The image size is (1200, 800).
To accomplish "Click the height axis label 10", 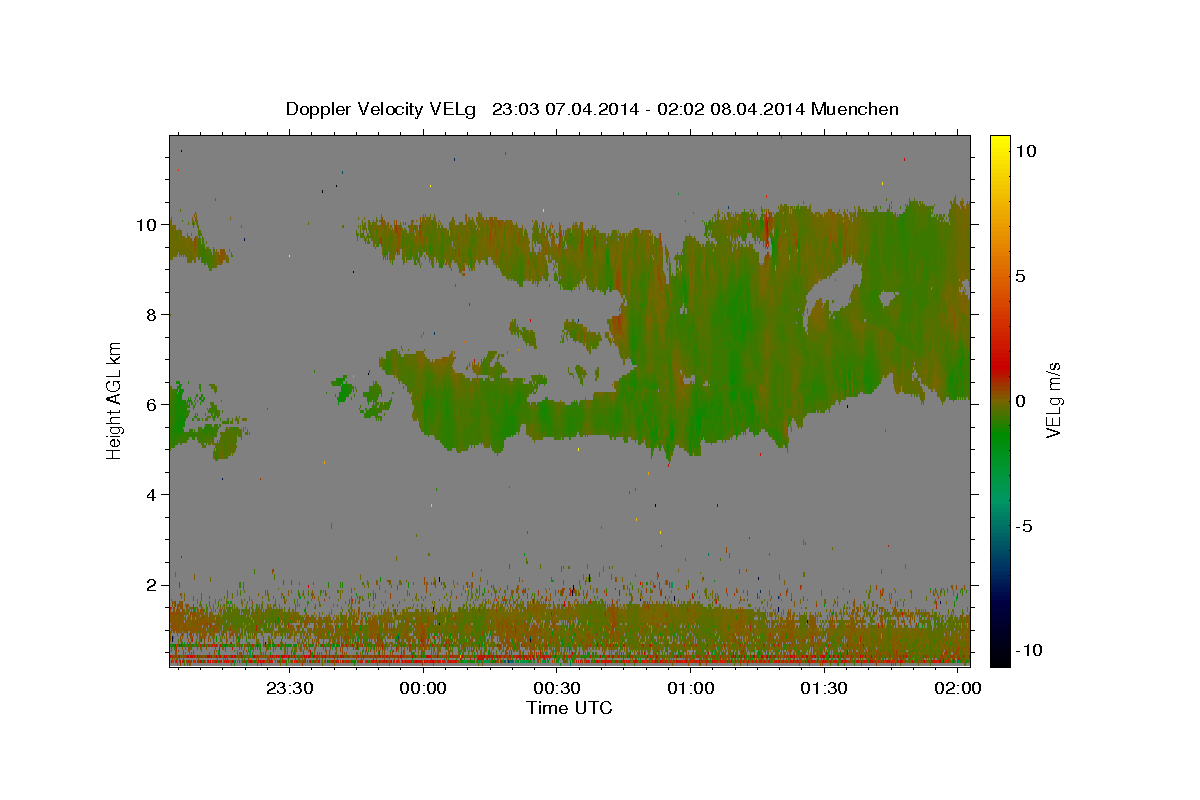I will click(x=147, y=225).
